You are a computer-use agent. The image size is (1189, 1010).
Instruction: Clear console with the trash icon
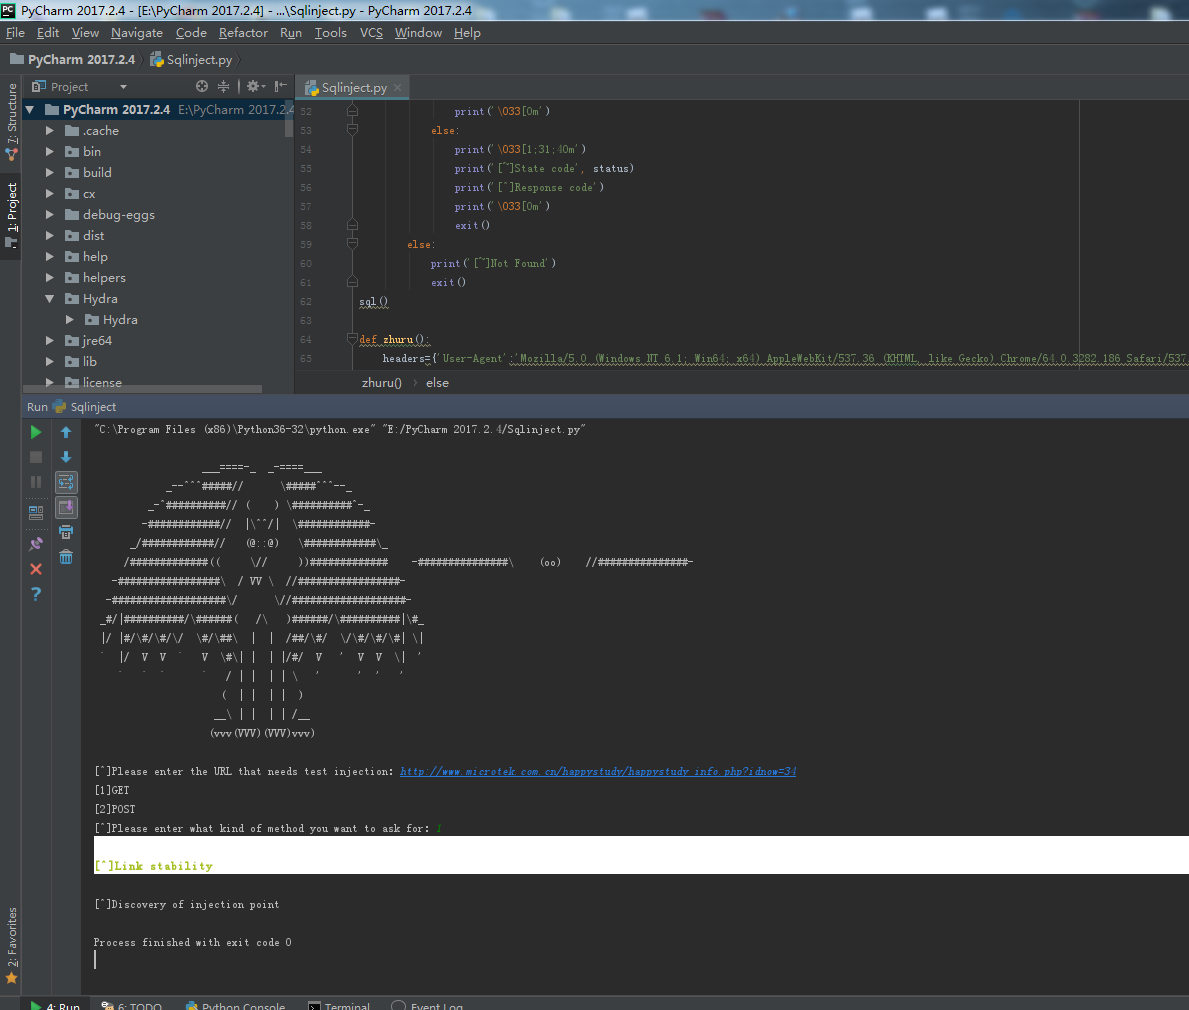click(x=66, y=557)
